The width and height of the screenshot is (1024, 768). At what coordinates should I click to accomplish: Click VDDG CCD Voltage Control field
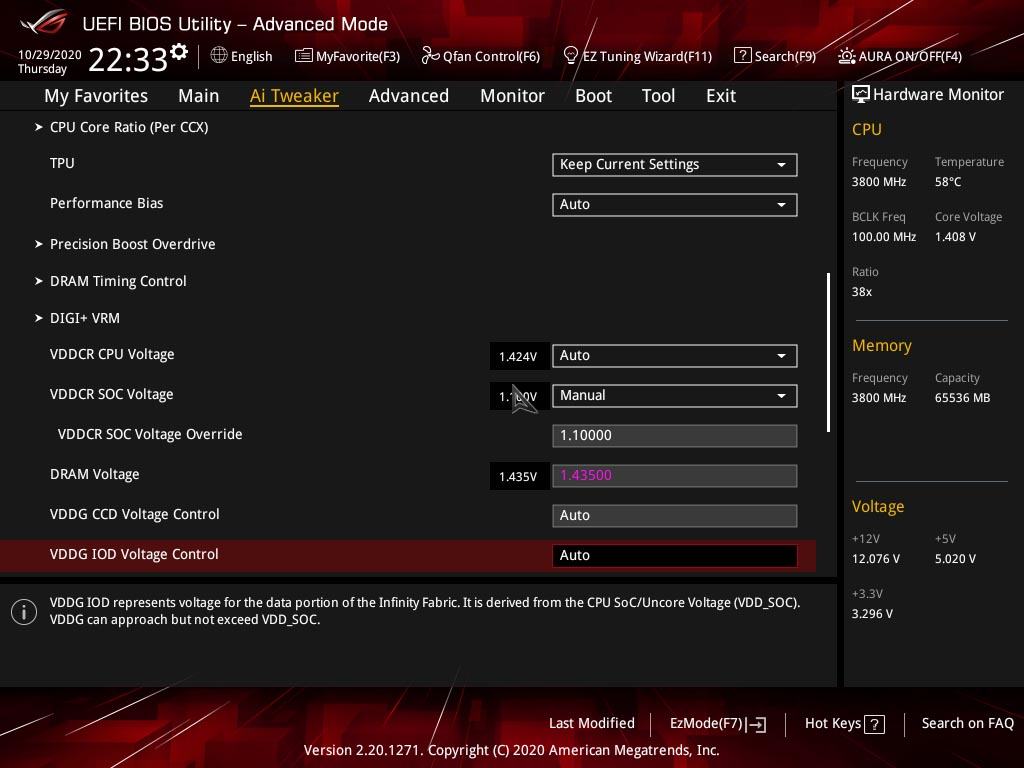pyautogui.click(x=675, y=515)
